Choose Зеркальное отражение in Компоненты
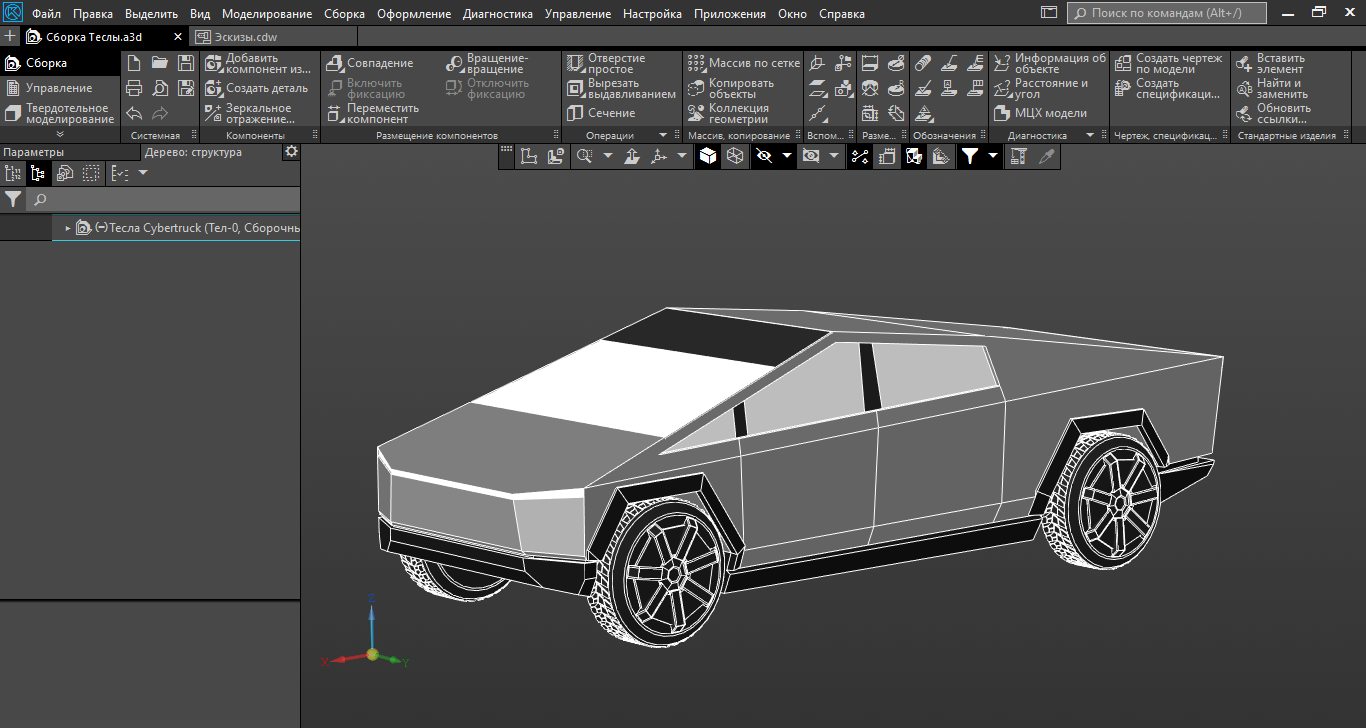 point(249,113)
